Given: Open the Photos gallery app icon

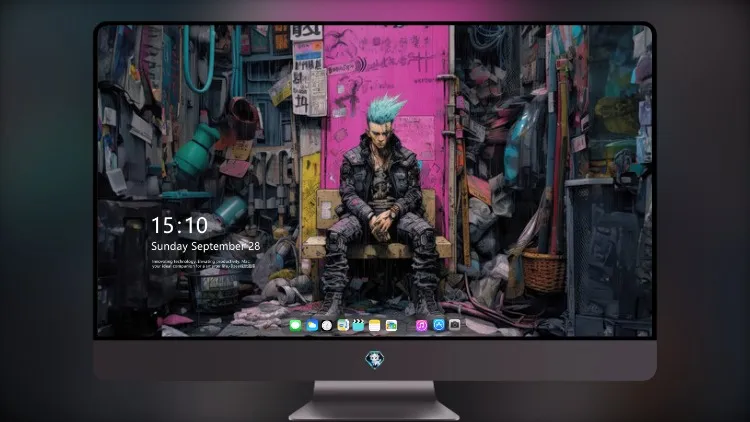Looking at the screenshot, I should [391, 326].
